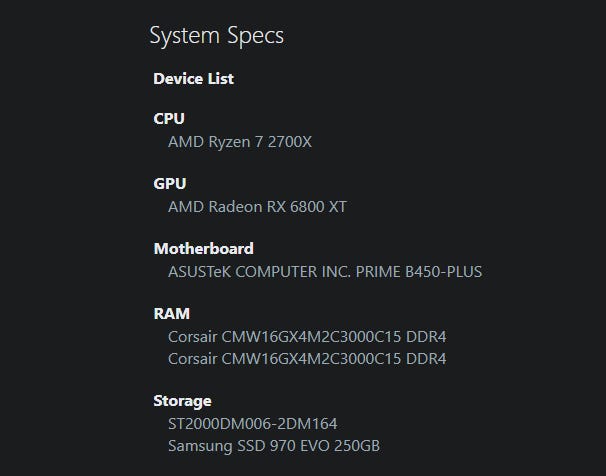Click the Motherboard section label
Screen dimensions: 606x476
[x=203, y=248]
